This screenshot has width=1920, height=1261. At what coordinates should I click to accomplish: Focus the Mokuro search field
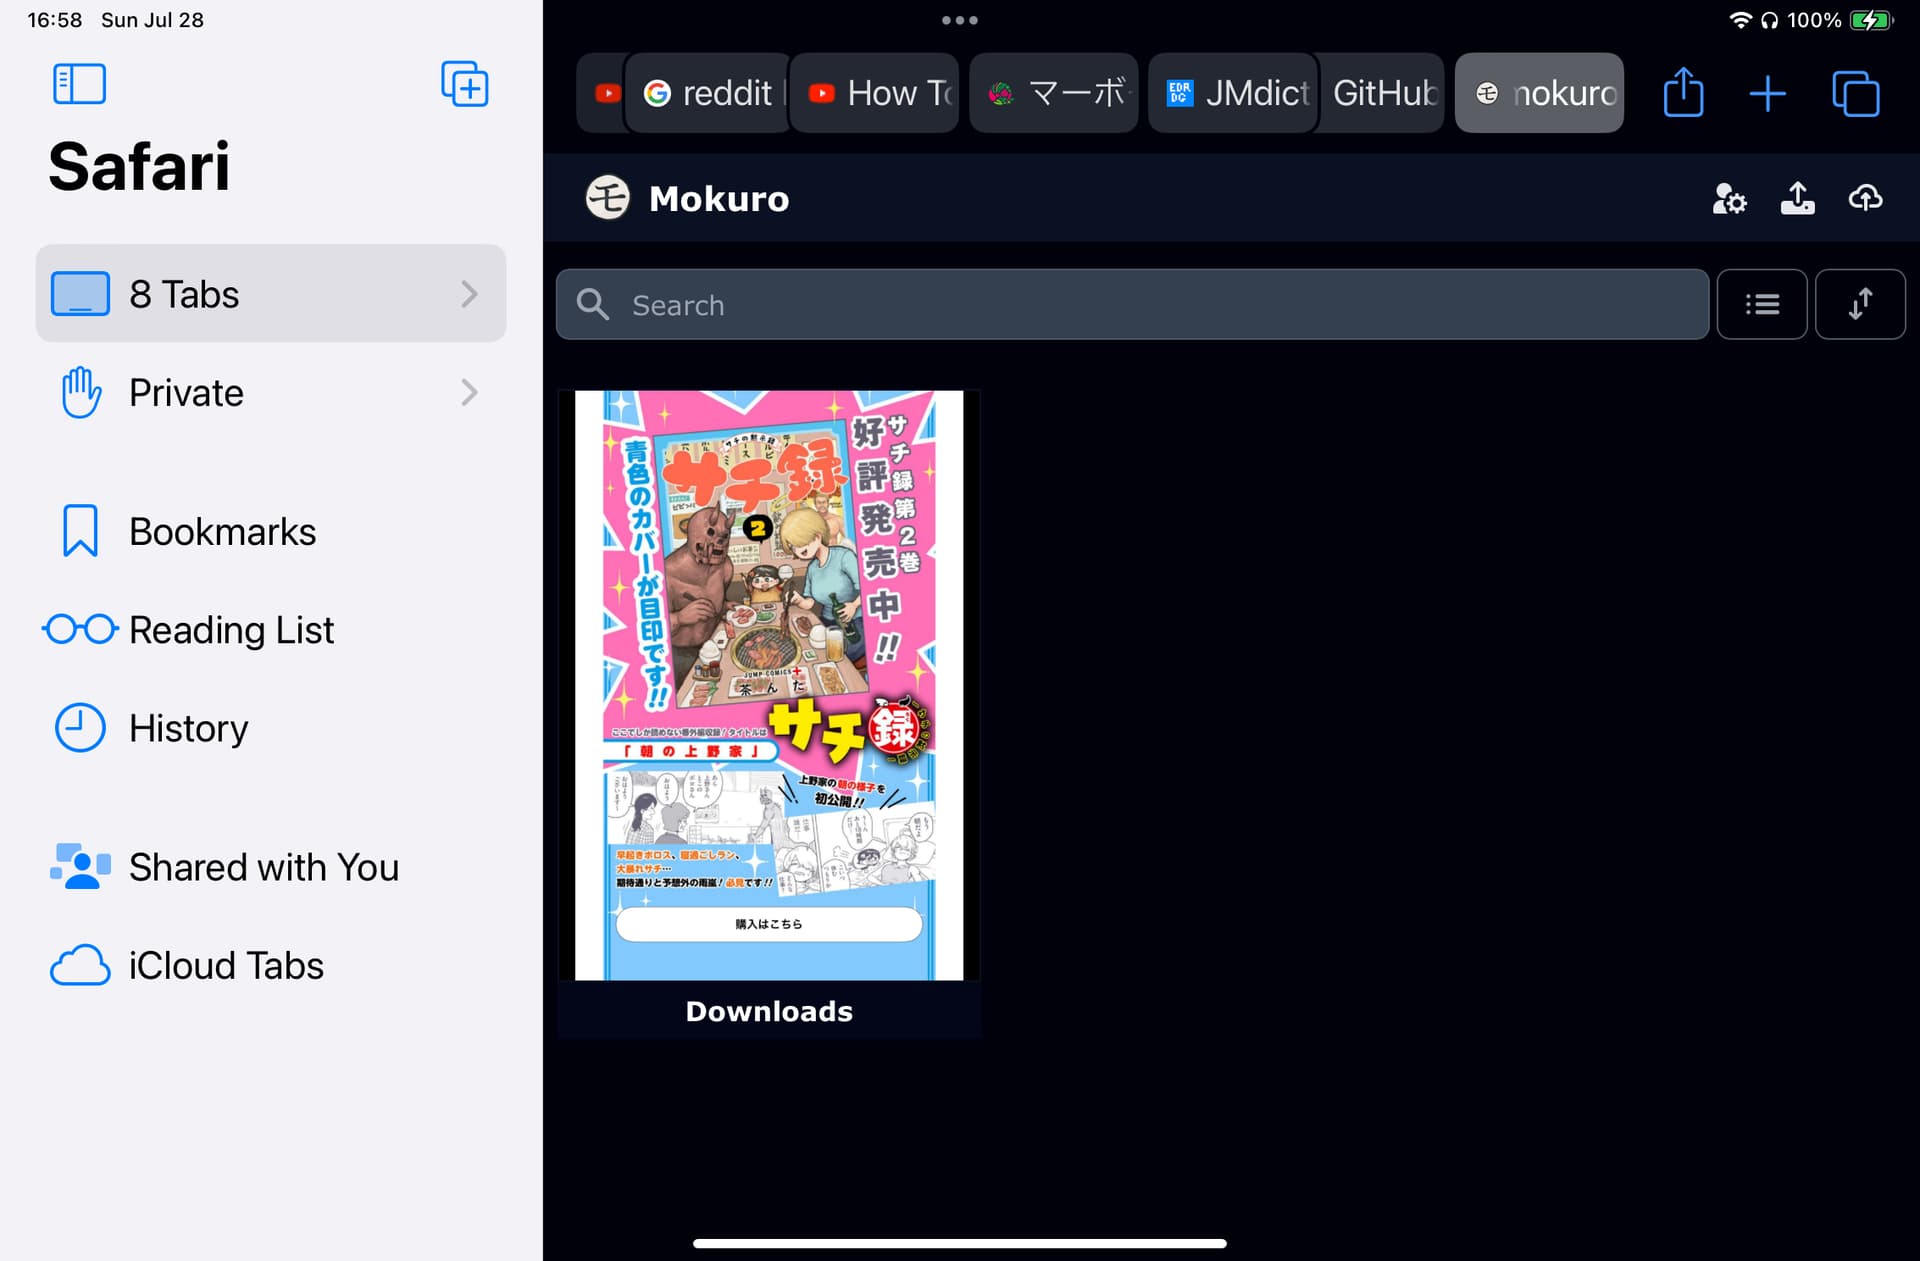(1132, 304)
